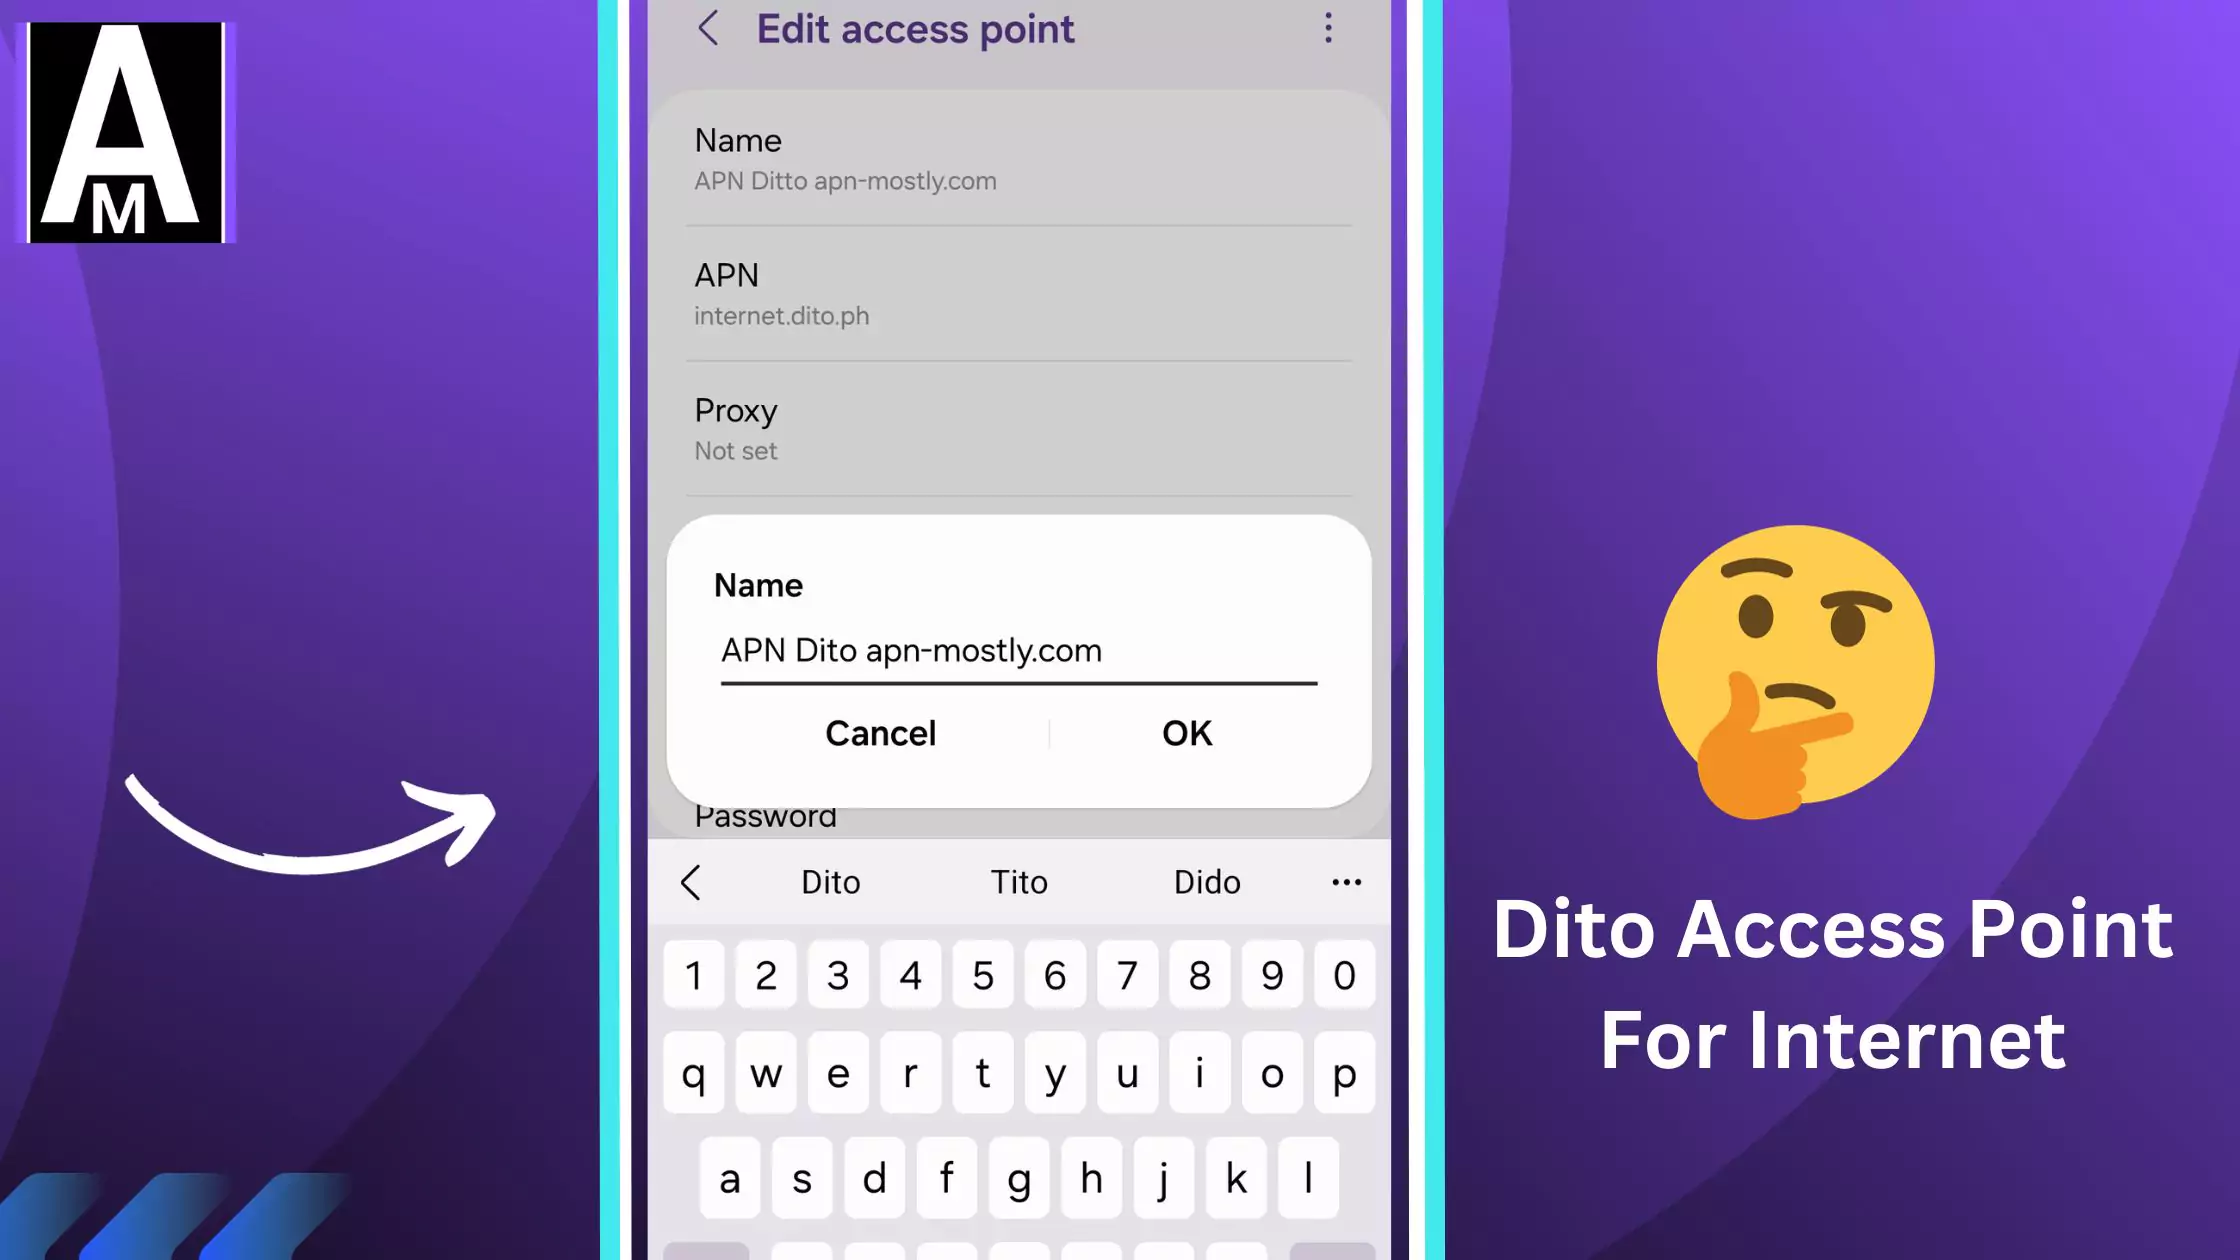Toggle keyboard letter key q

coord(692,1072)
